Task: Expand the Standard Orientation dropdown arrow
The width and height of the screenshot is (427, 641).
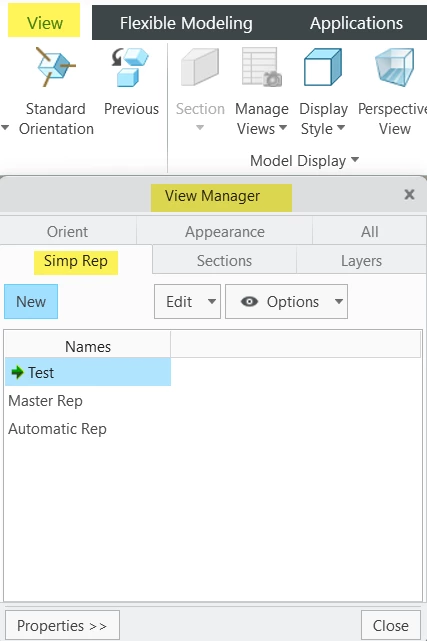Action: tap(5, 128)
